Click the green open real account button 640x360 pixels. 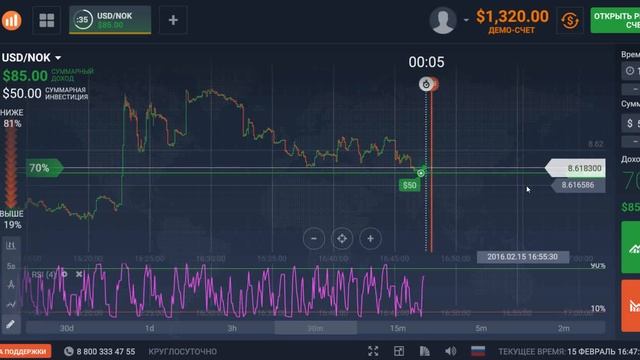click(x=615, y=20)
